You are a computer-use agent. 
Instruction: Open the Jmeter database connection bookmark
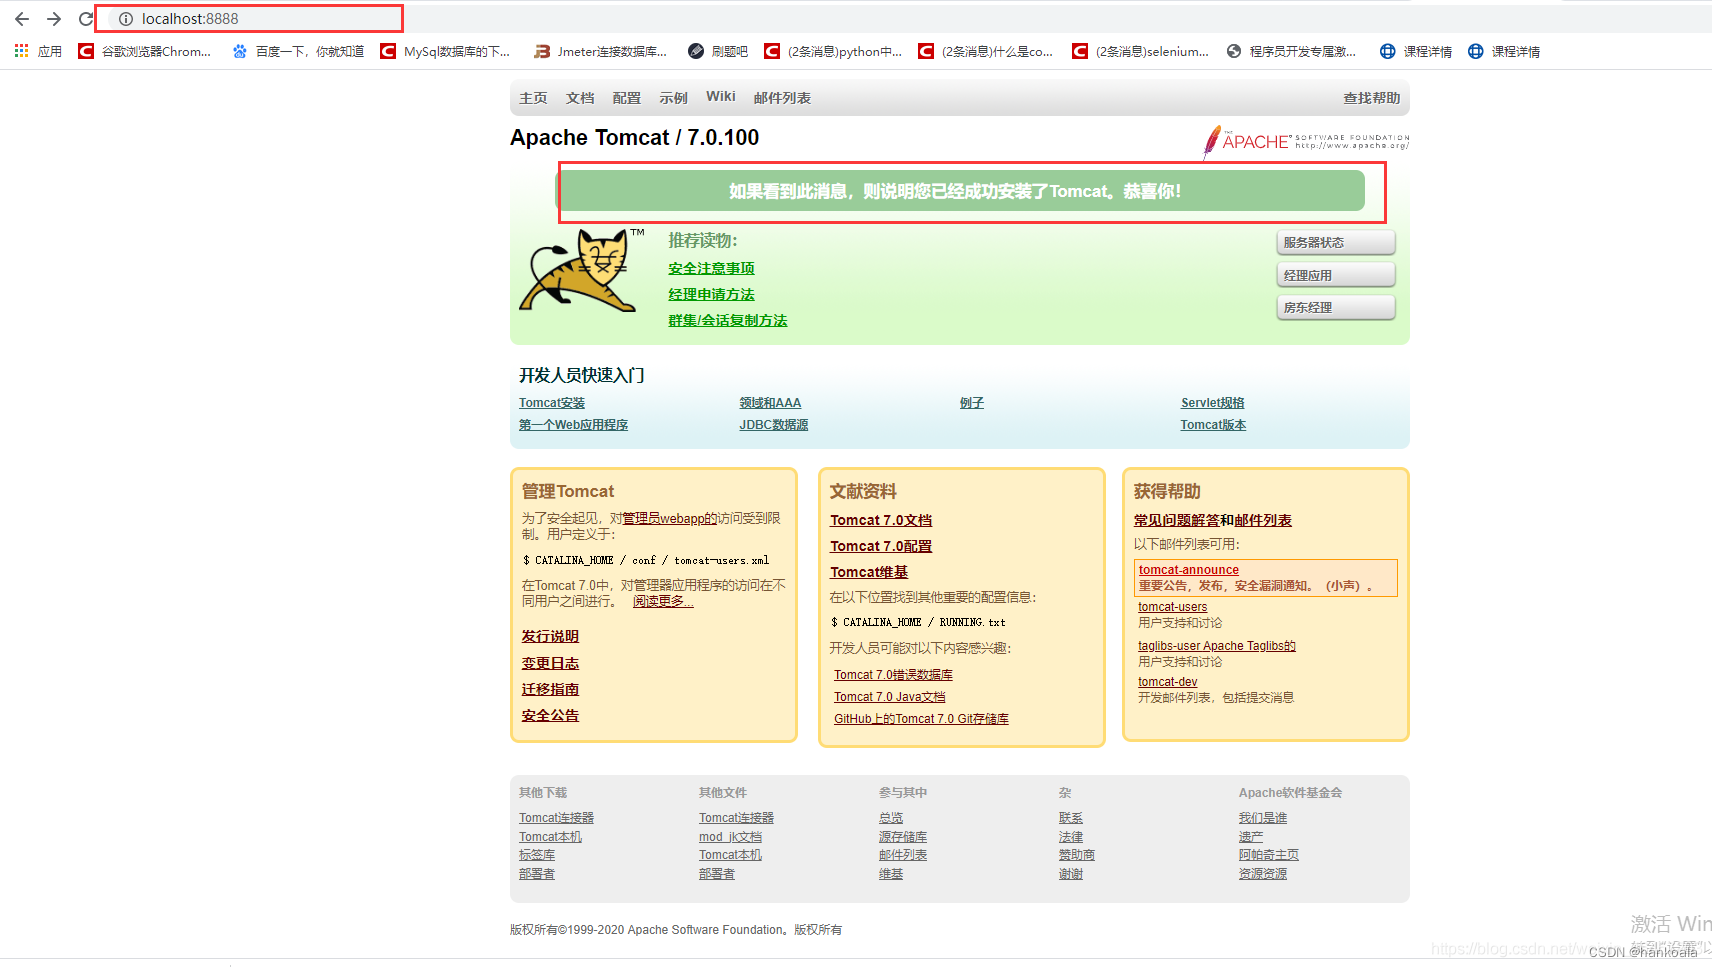click(601, 51)
